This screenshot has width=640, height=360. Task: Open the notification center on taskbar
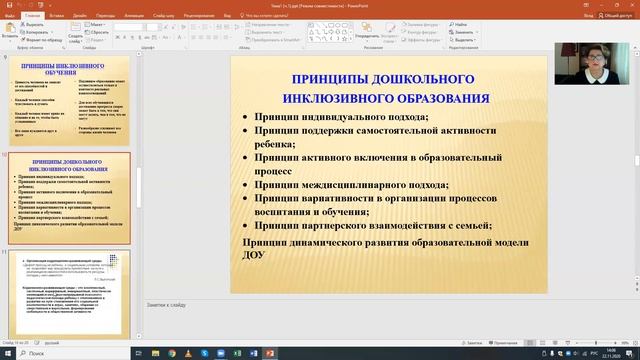629,353
